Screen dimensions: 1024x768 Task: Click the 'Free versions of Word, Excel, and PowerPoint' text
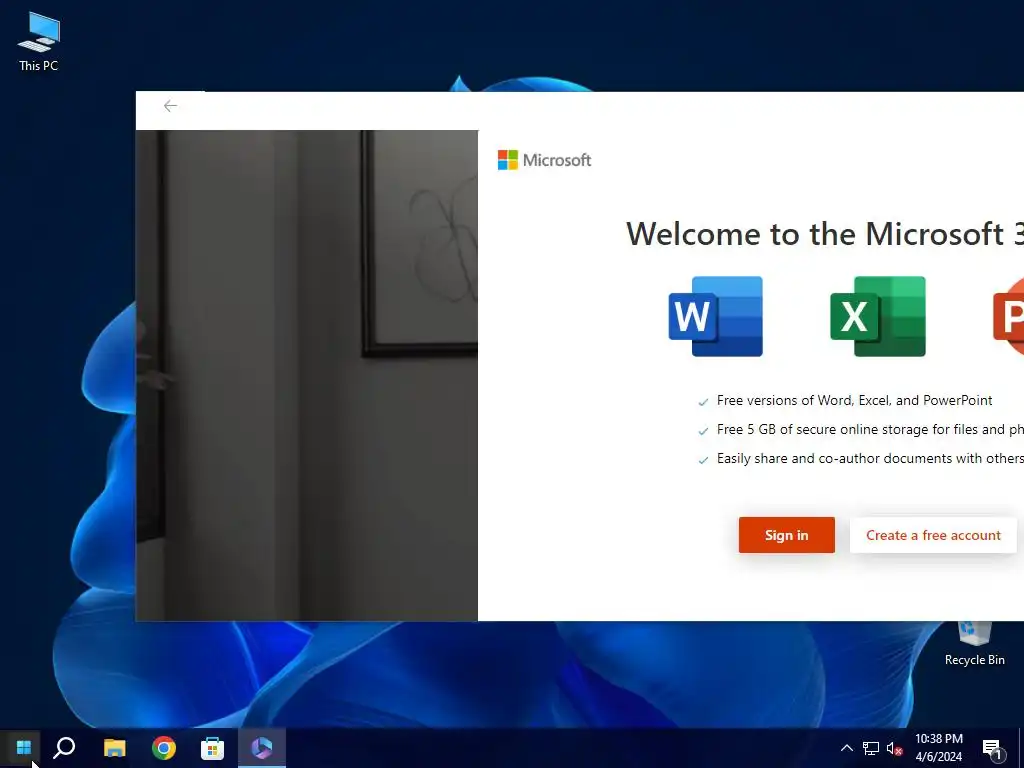point(854,400)
